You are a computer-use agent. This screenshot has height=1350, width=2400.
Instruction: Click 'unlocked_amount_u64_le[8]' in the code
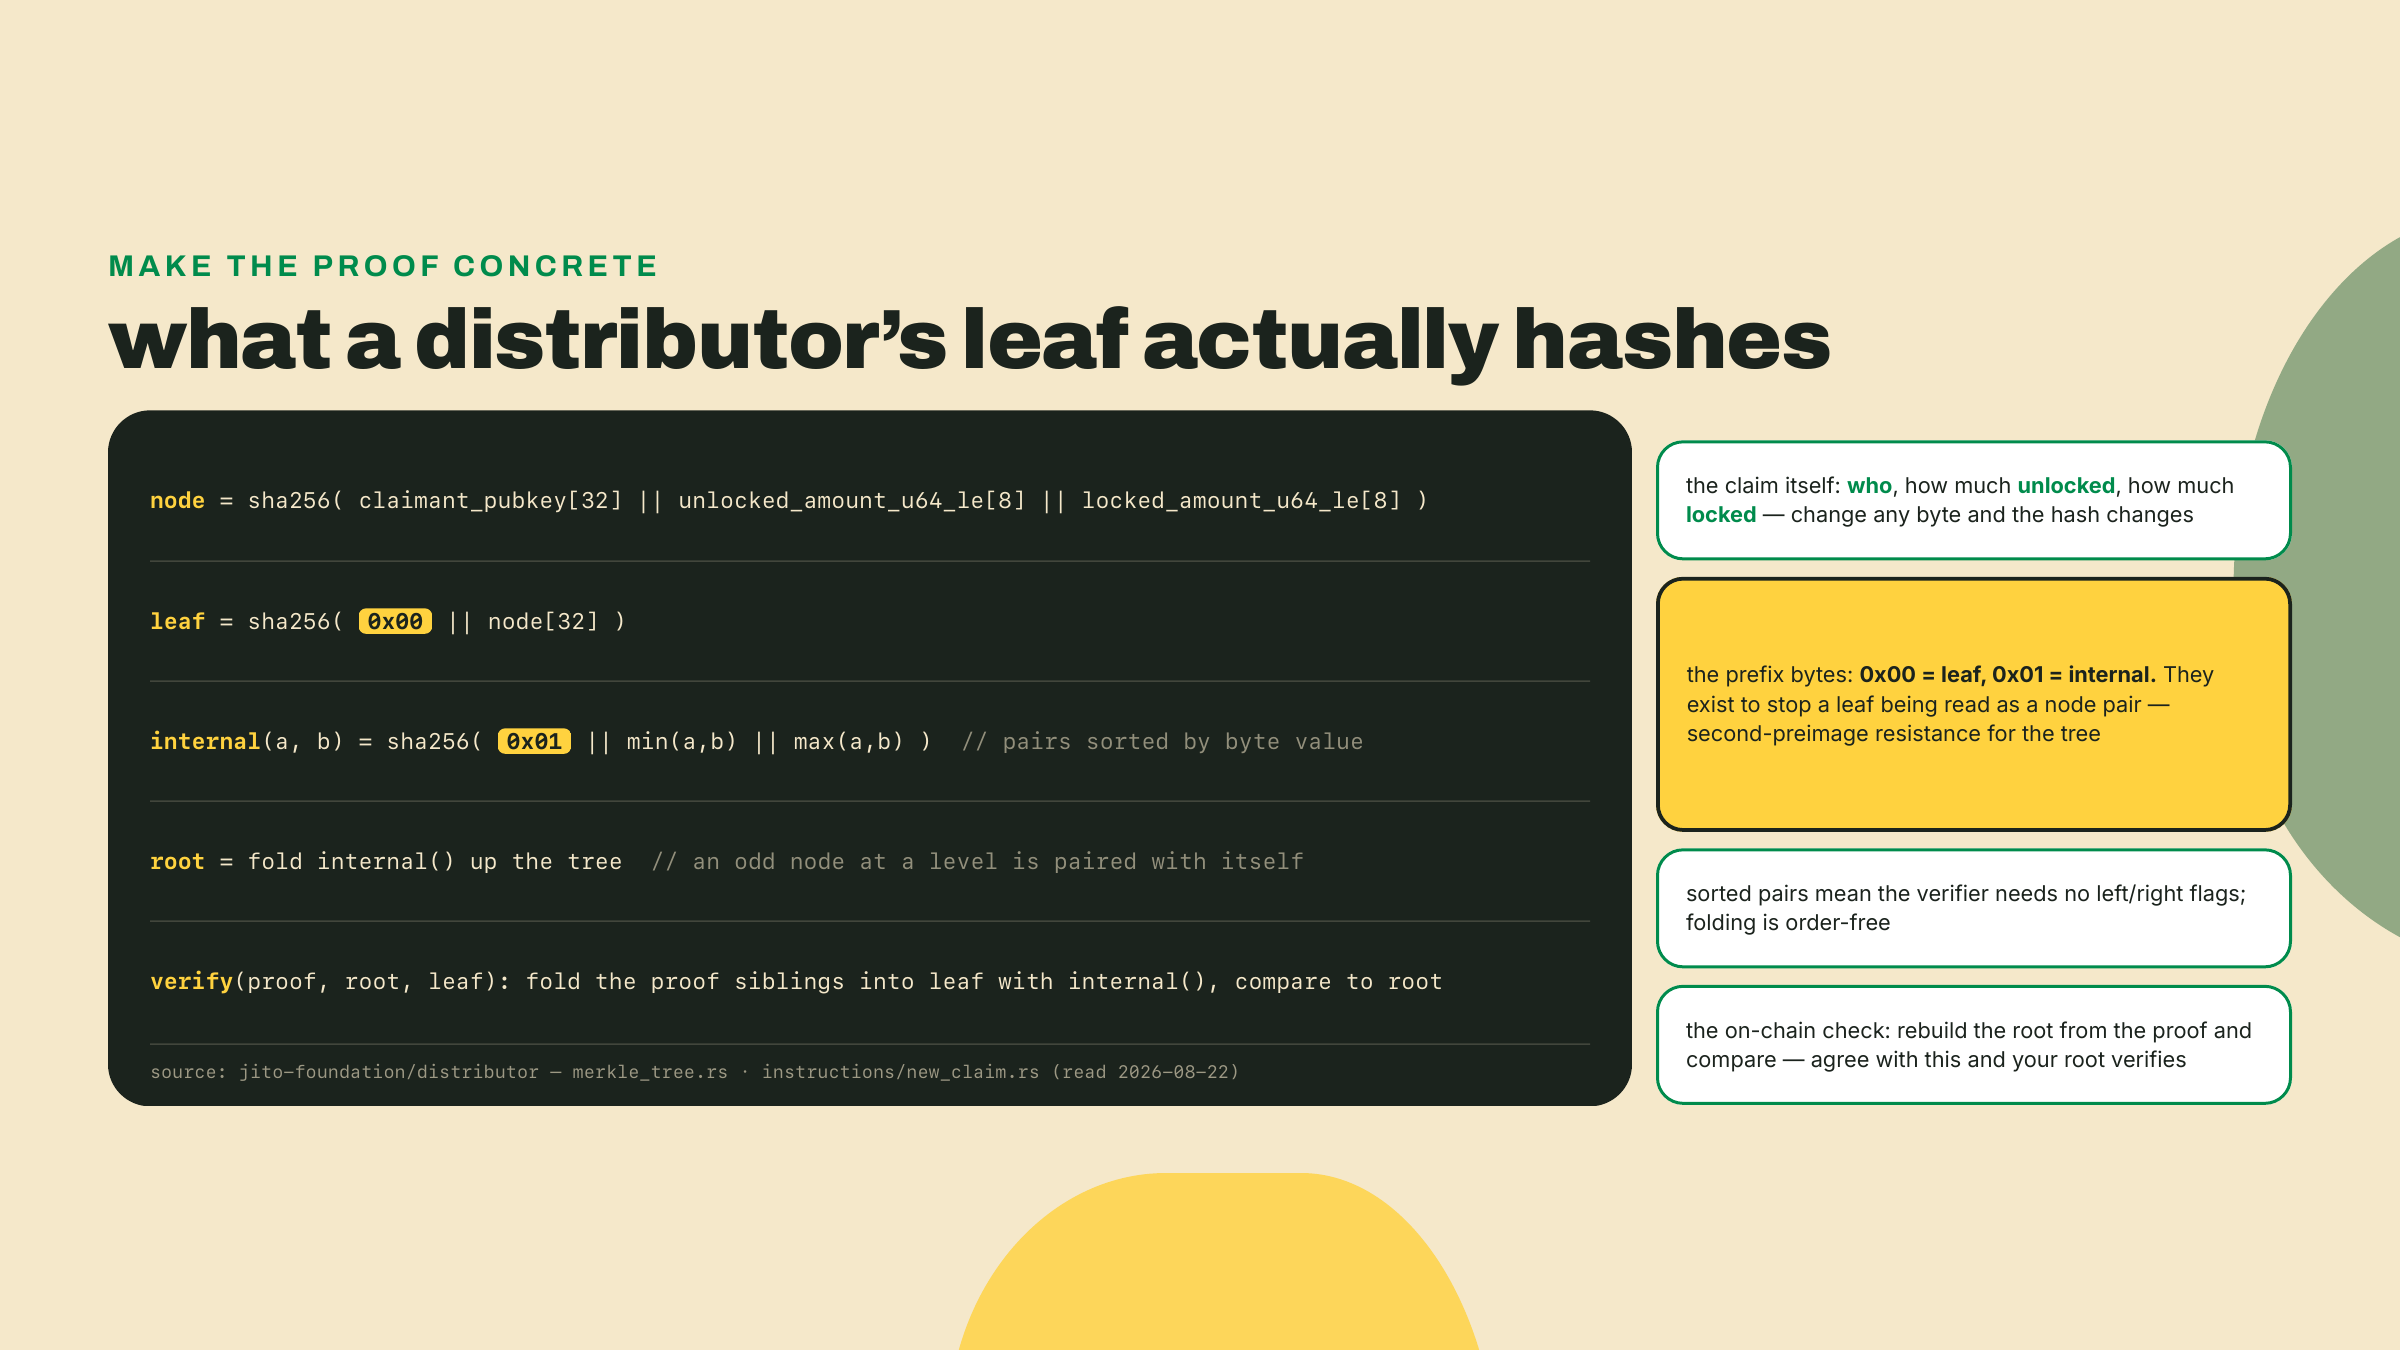[852, 500]
